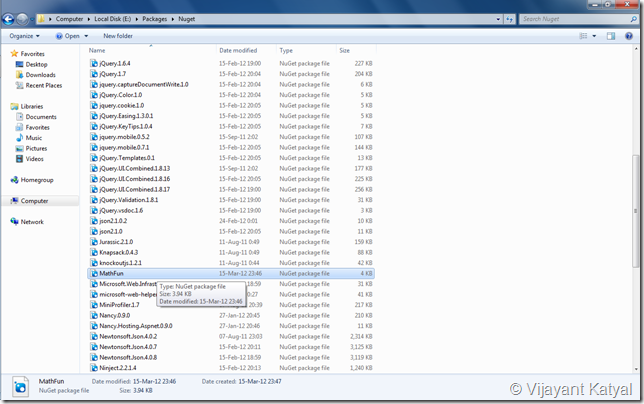This screenshot has height=404, width=644.
Task: Expand the address bar history dropdown
Action: (498, 19)
